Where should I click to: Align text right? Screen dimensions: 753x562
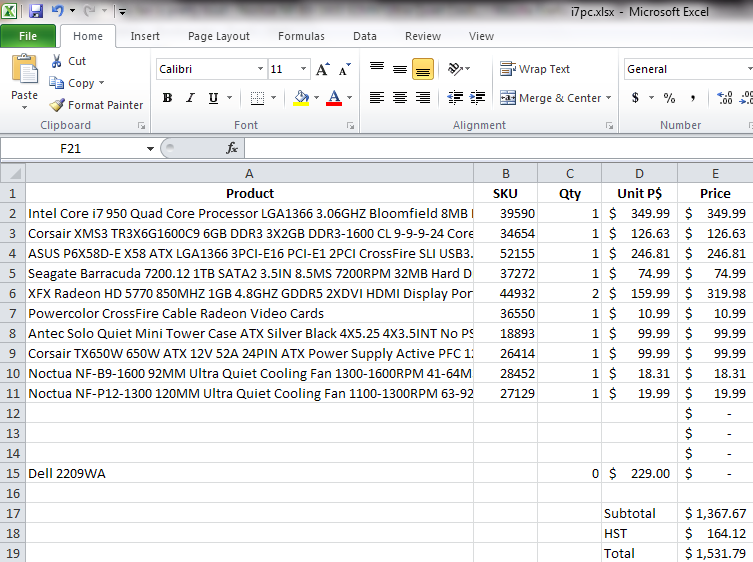(x=423, y=98)
